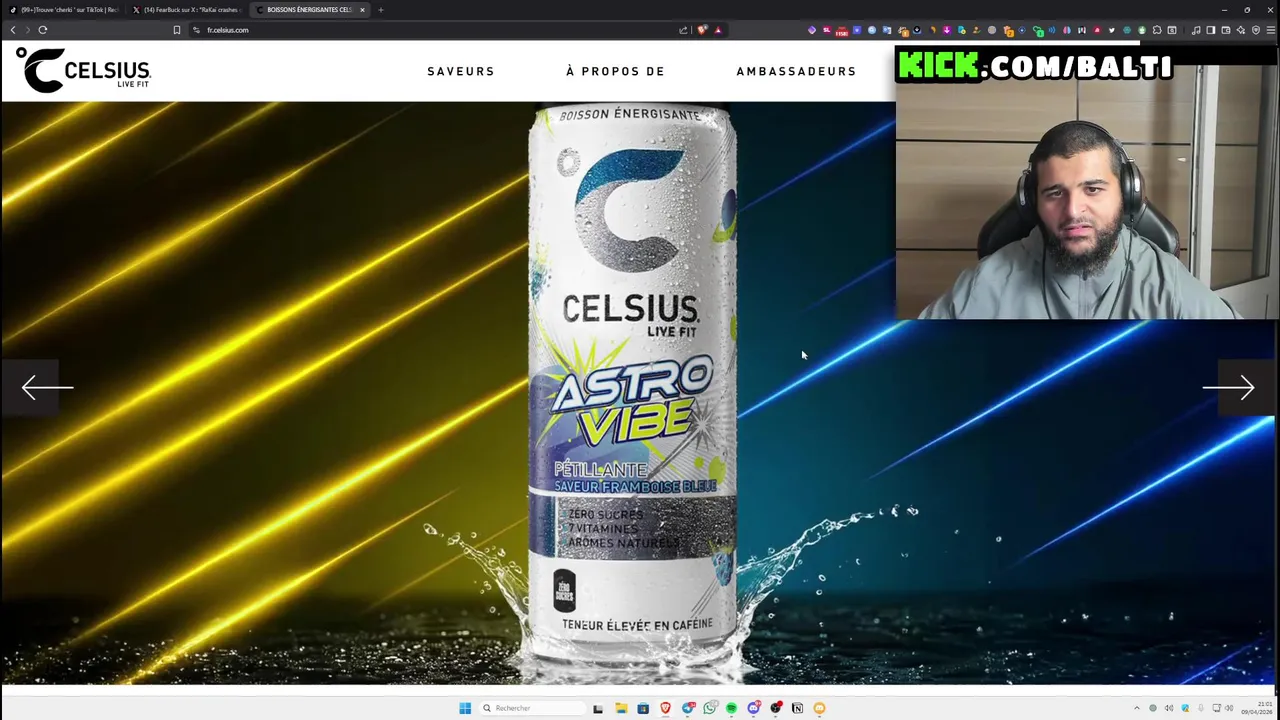This screenshot has width=1280, height=720.
Task: Toggle browser sidebar panel icon
Action: point(1211,30)
